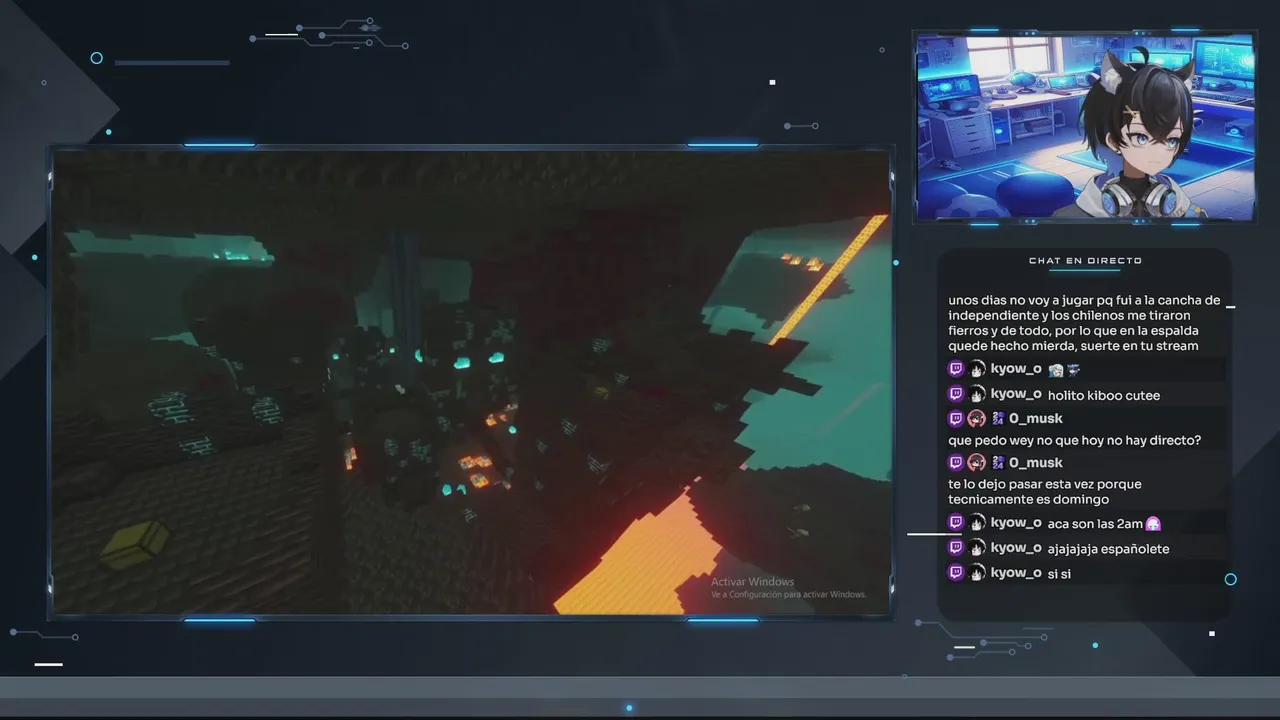Click Twitch icon beside "aca son las 2am"
Image resolution: width=1280 pixels, height=720 pixels.
pyautogui.click(x=956, y=522)
